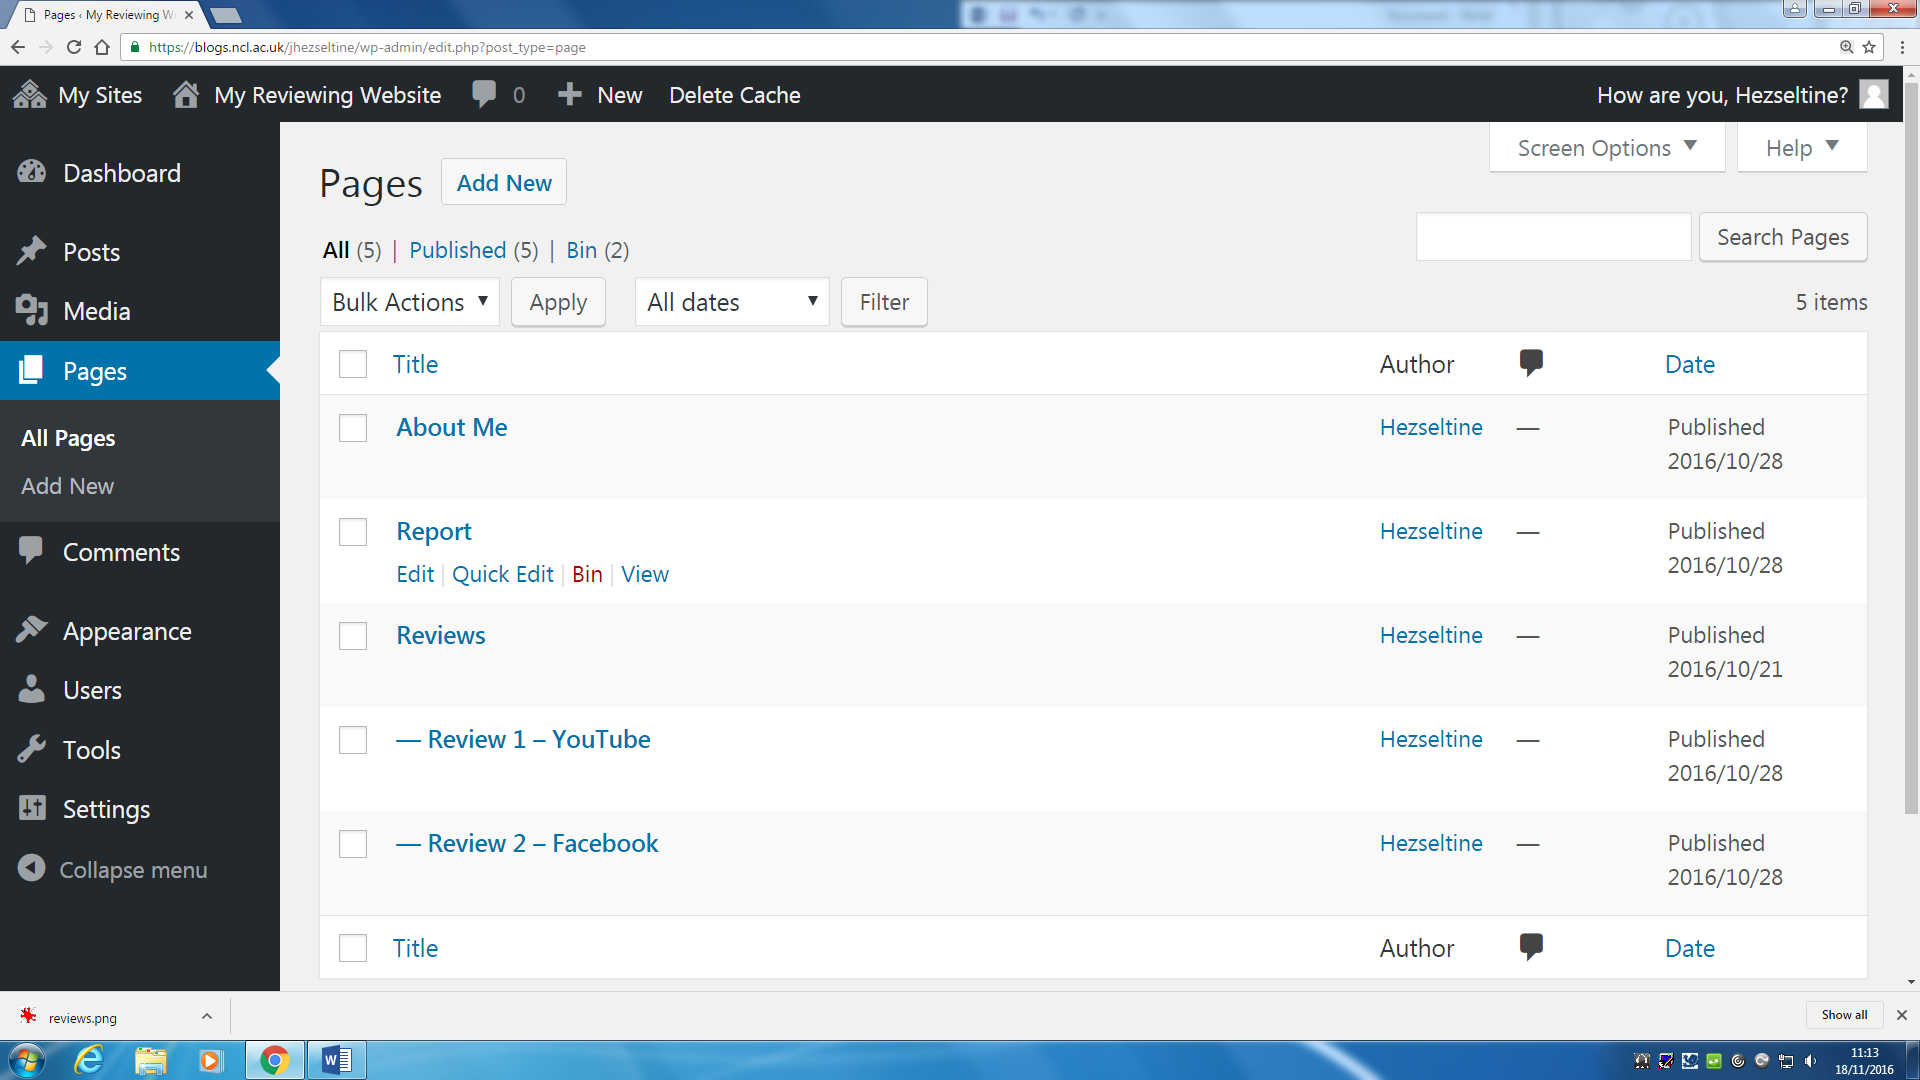Toggle the select-all checkbox in table header
The height and width of the screenshot is (1080, 1920).
(x=353, y=364)
